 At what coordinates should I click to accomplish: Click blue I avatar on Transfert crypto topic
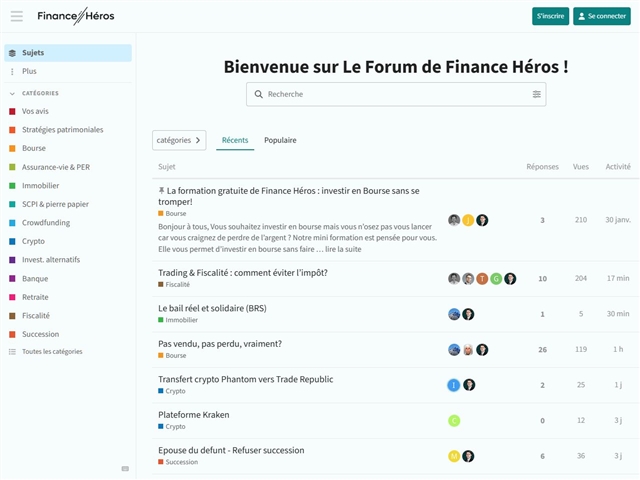(453, 385)
